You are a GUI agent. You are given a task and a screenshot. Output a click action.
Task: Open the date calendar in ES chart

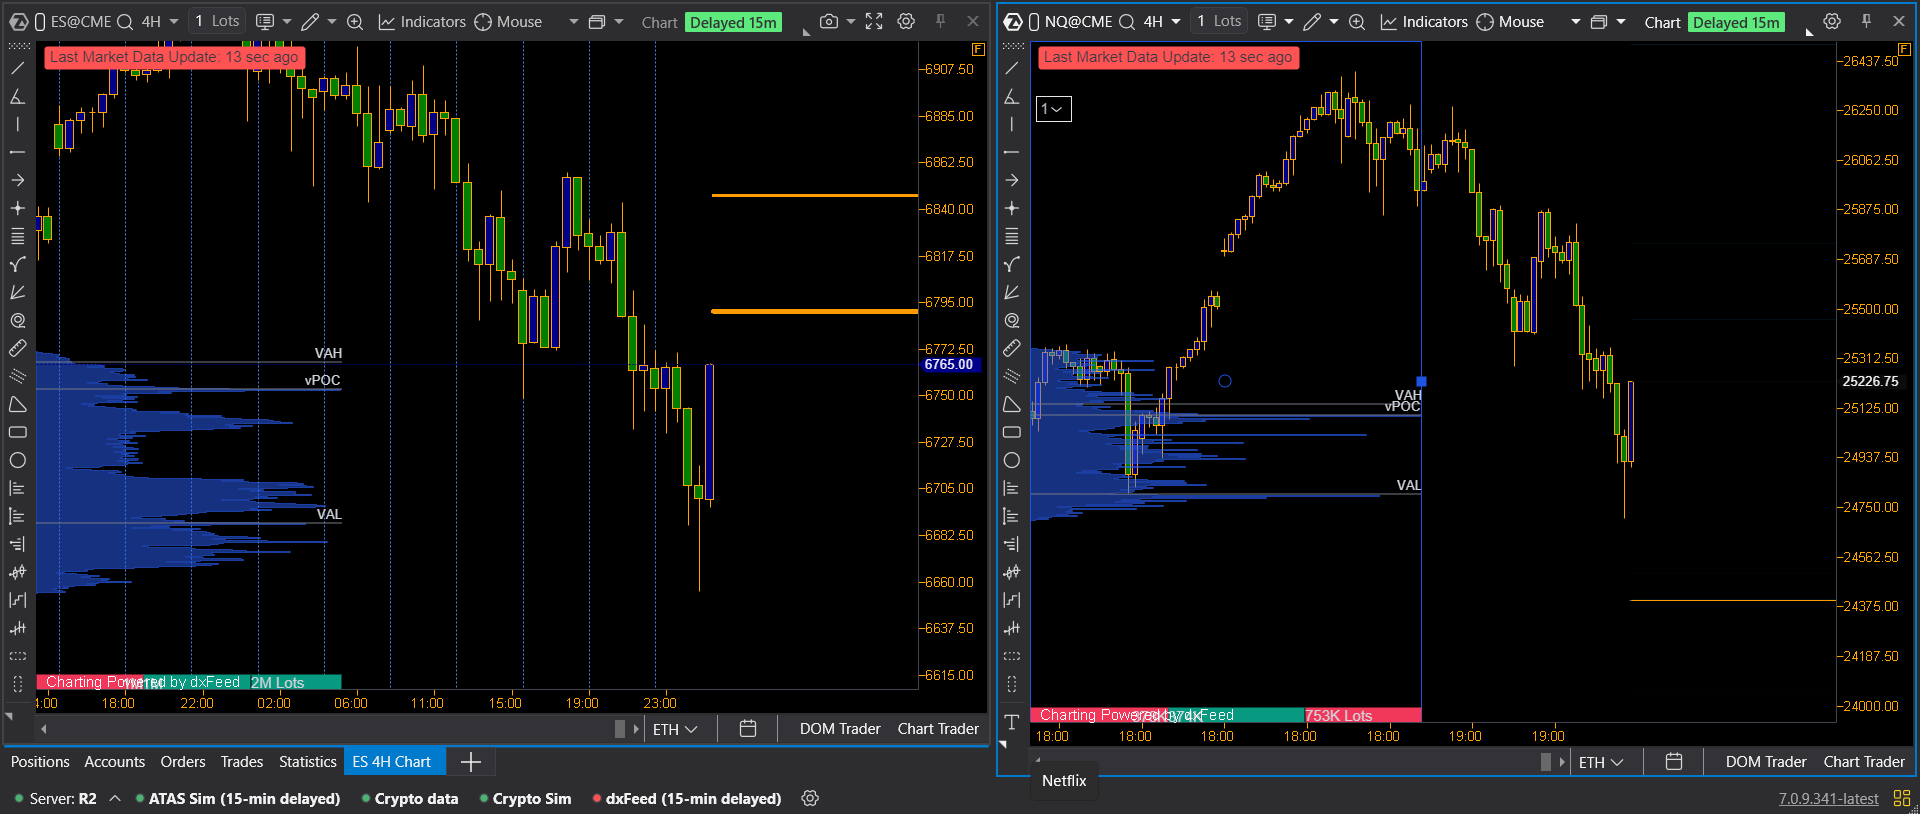pyautogui.click(x=748, y=729)
